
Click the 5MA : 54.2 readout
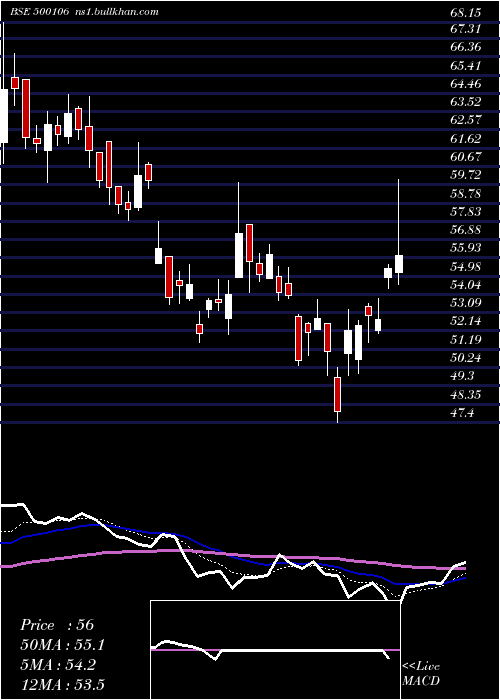58,665
